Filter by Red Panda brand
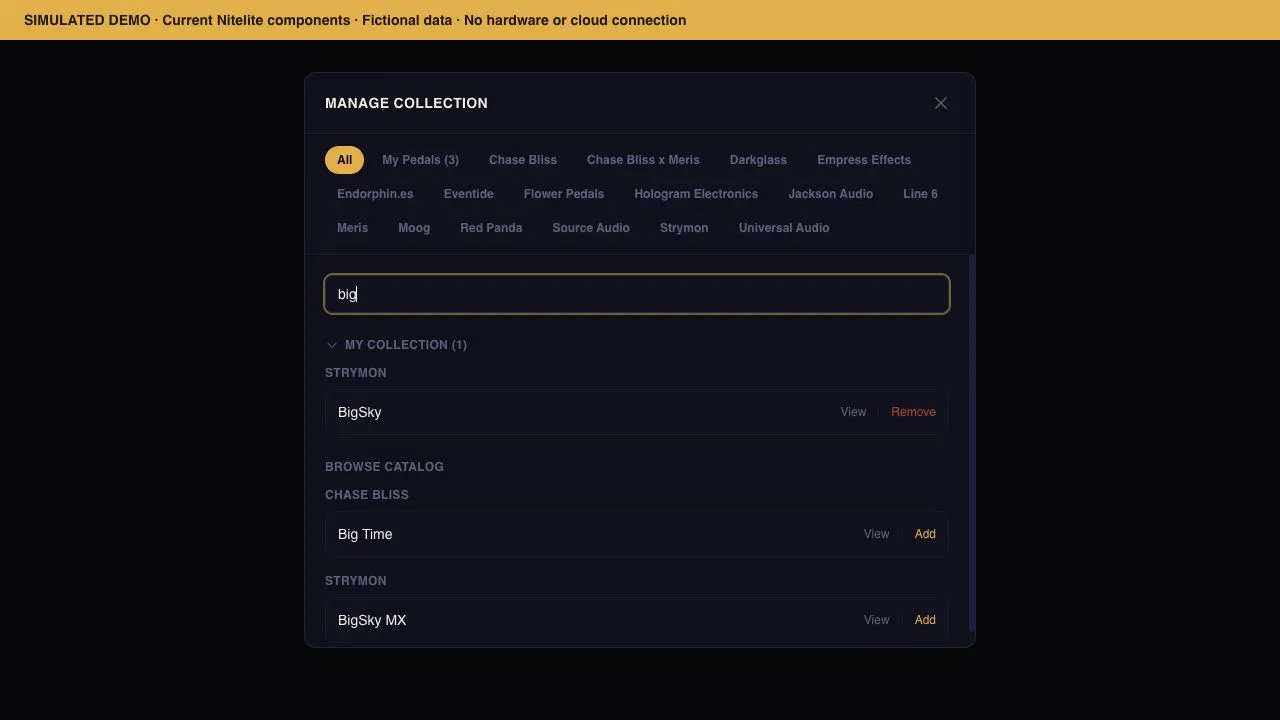 [x=491, y=228]
